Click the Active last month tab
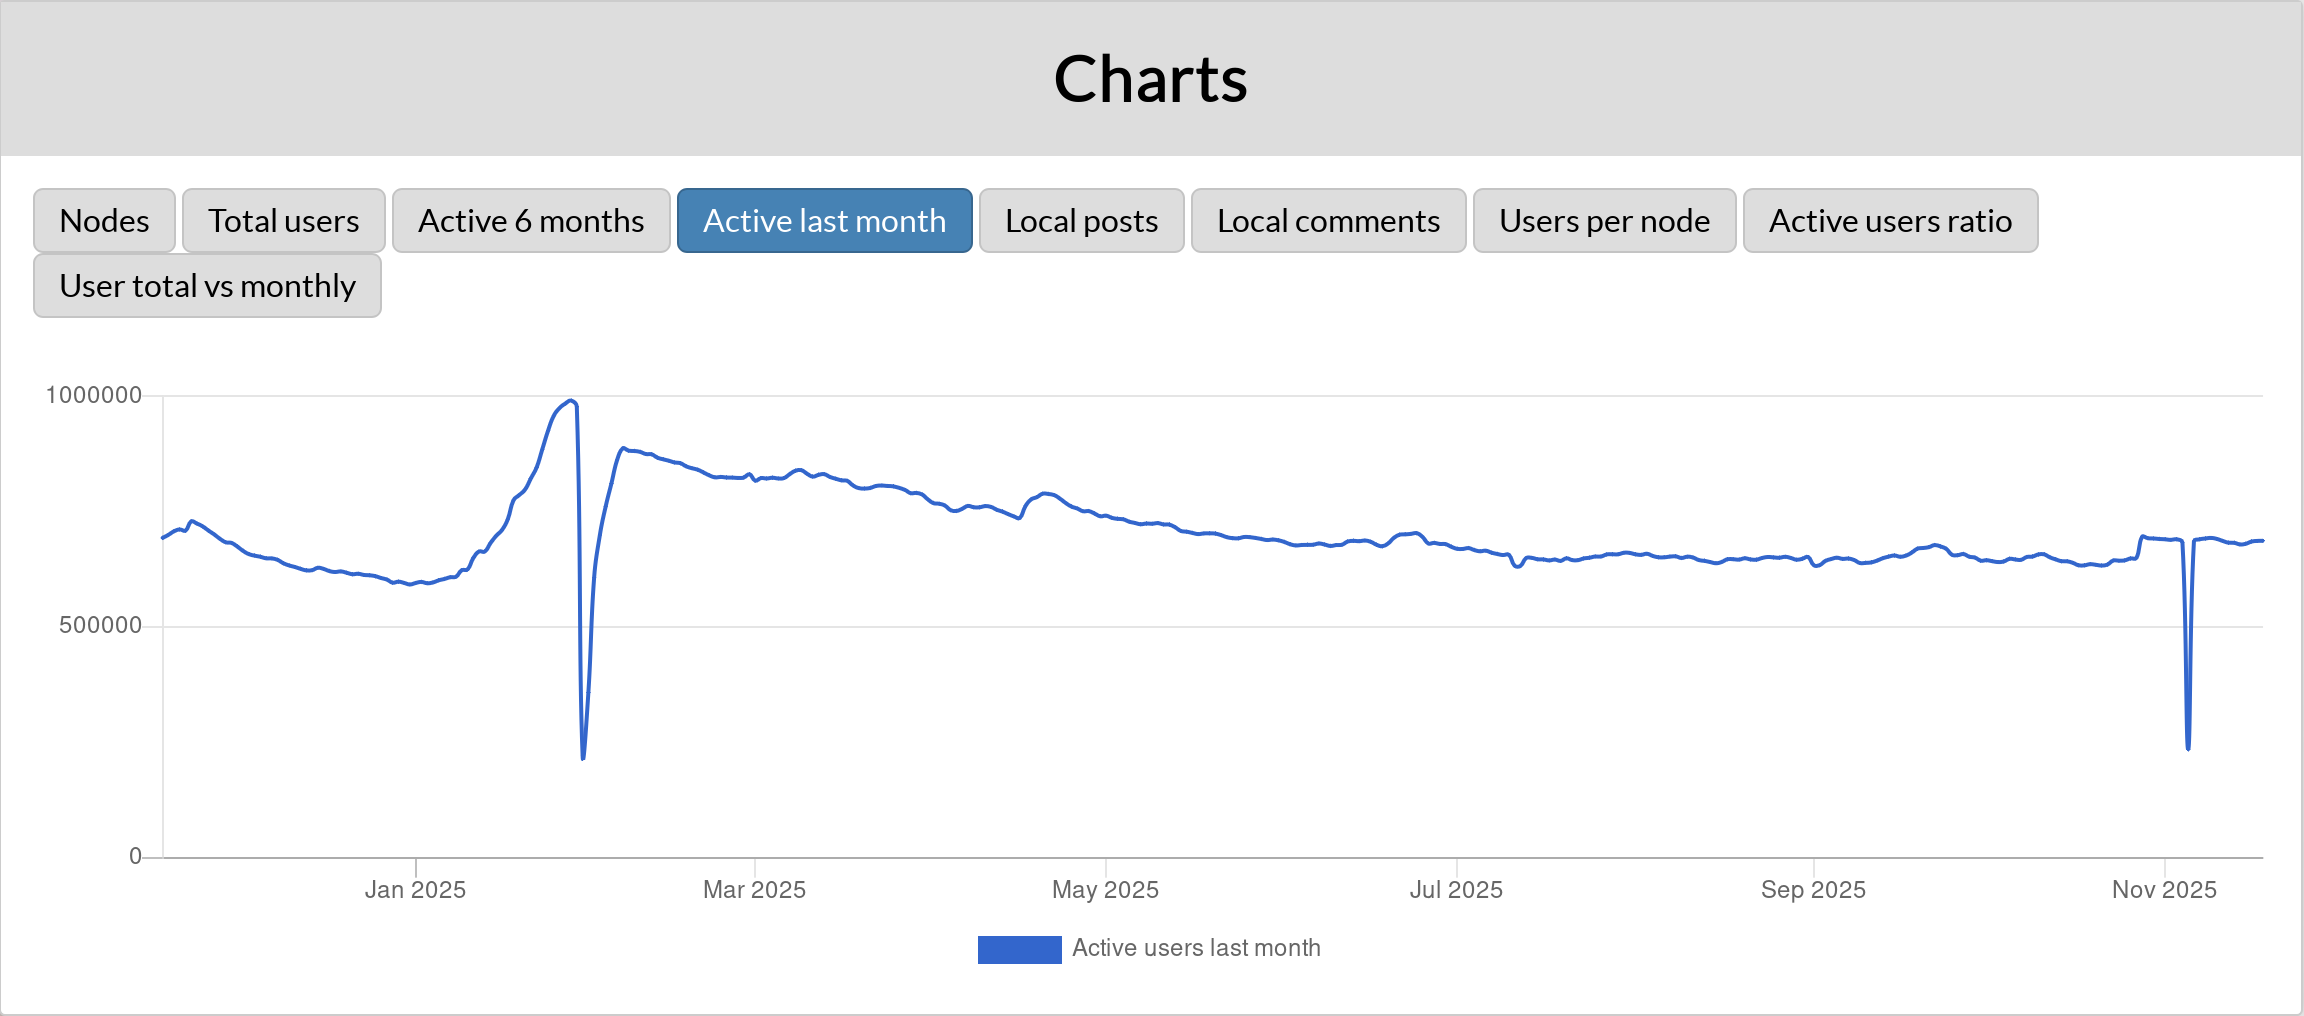This screenshot has width=2304, height=1016. [824, 221]
